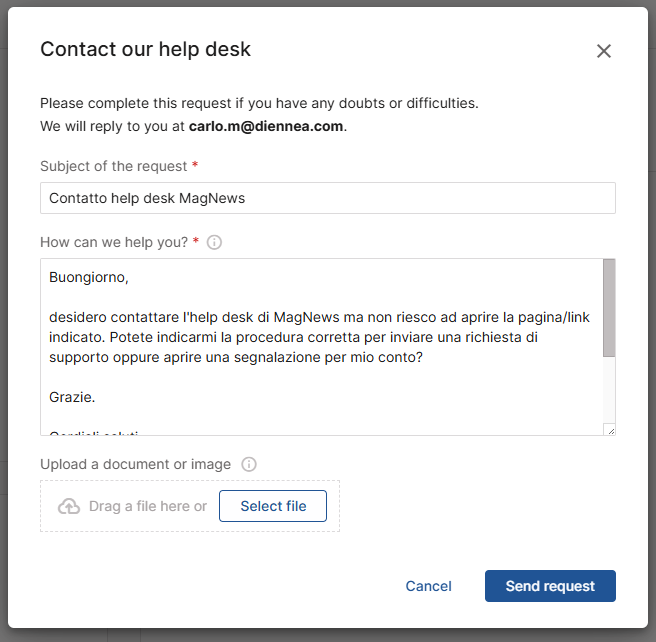Click the Drag a file here drop zone text

tap(147, 506)
